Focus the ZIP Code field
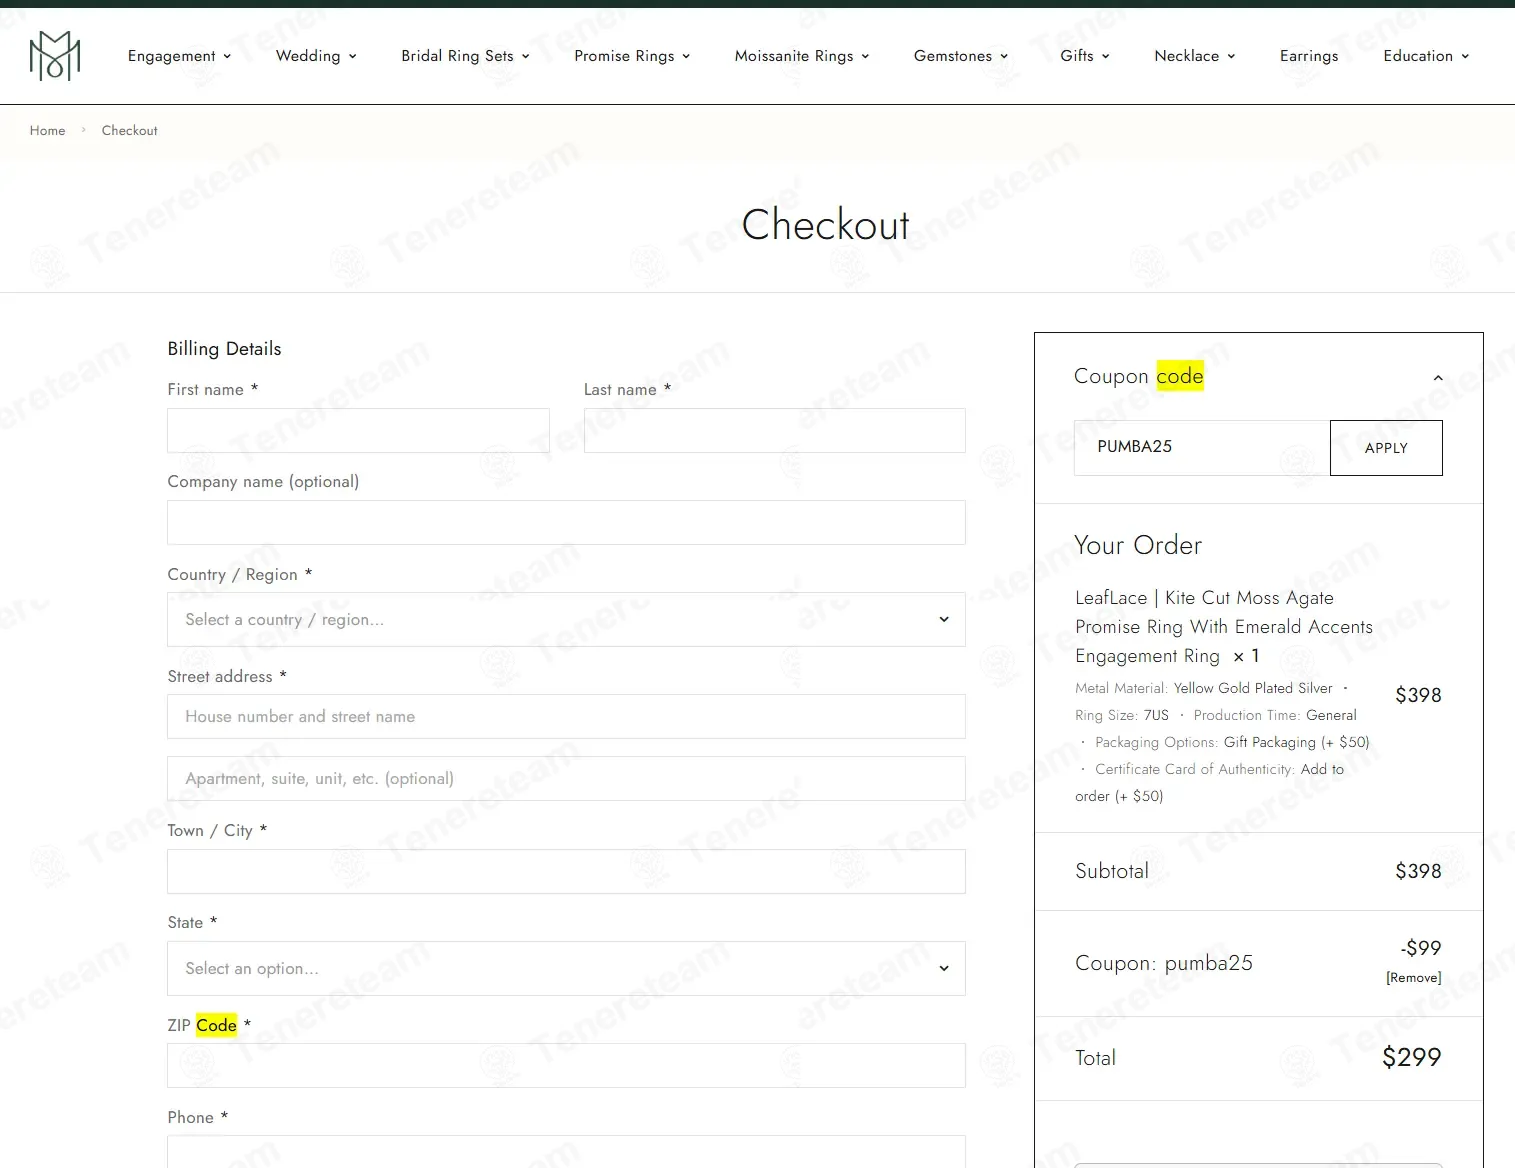Viewport: 1515px width, 1168px height. point(566,1065)
